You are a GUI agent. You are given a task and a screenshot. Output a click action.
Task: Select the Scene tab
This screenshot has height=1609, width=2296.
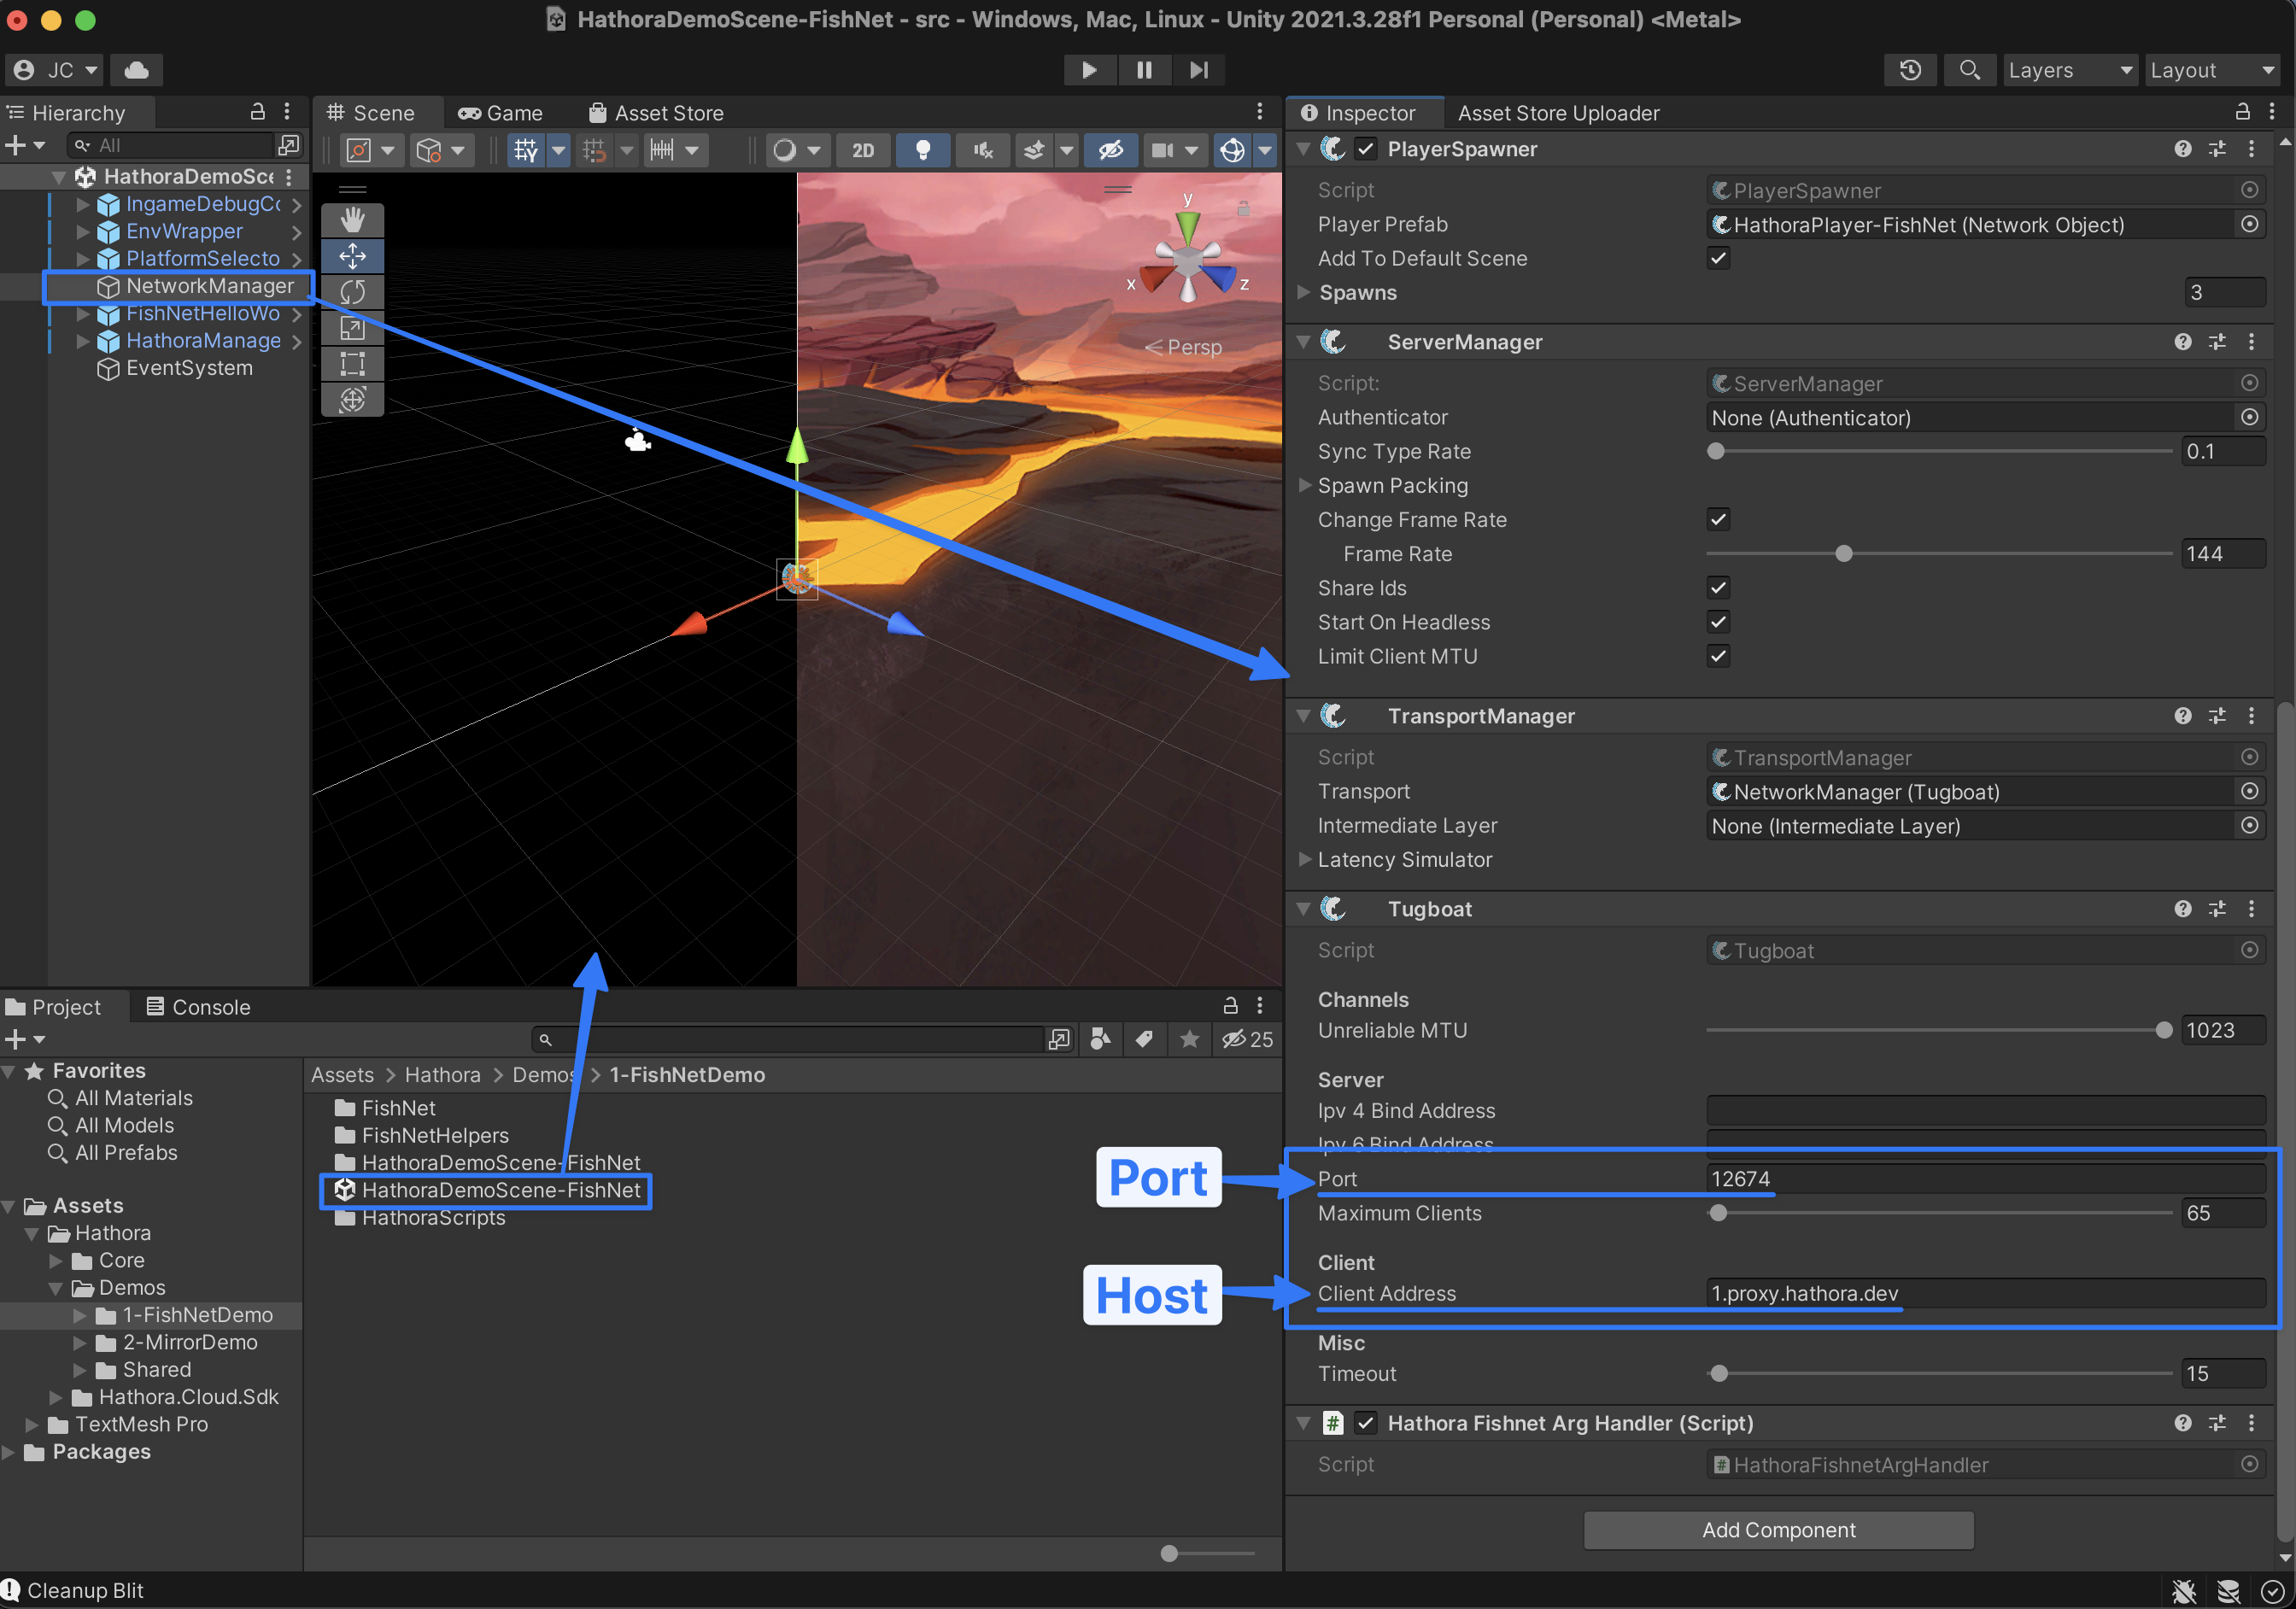click(372, 113)
